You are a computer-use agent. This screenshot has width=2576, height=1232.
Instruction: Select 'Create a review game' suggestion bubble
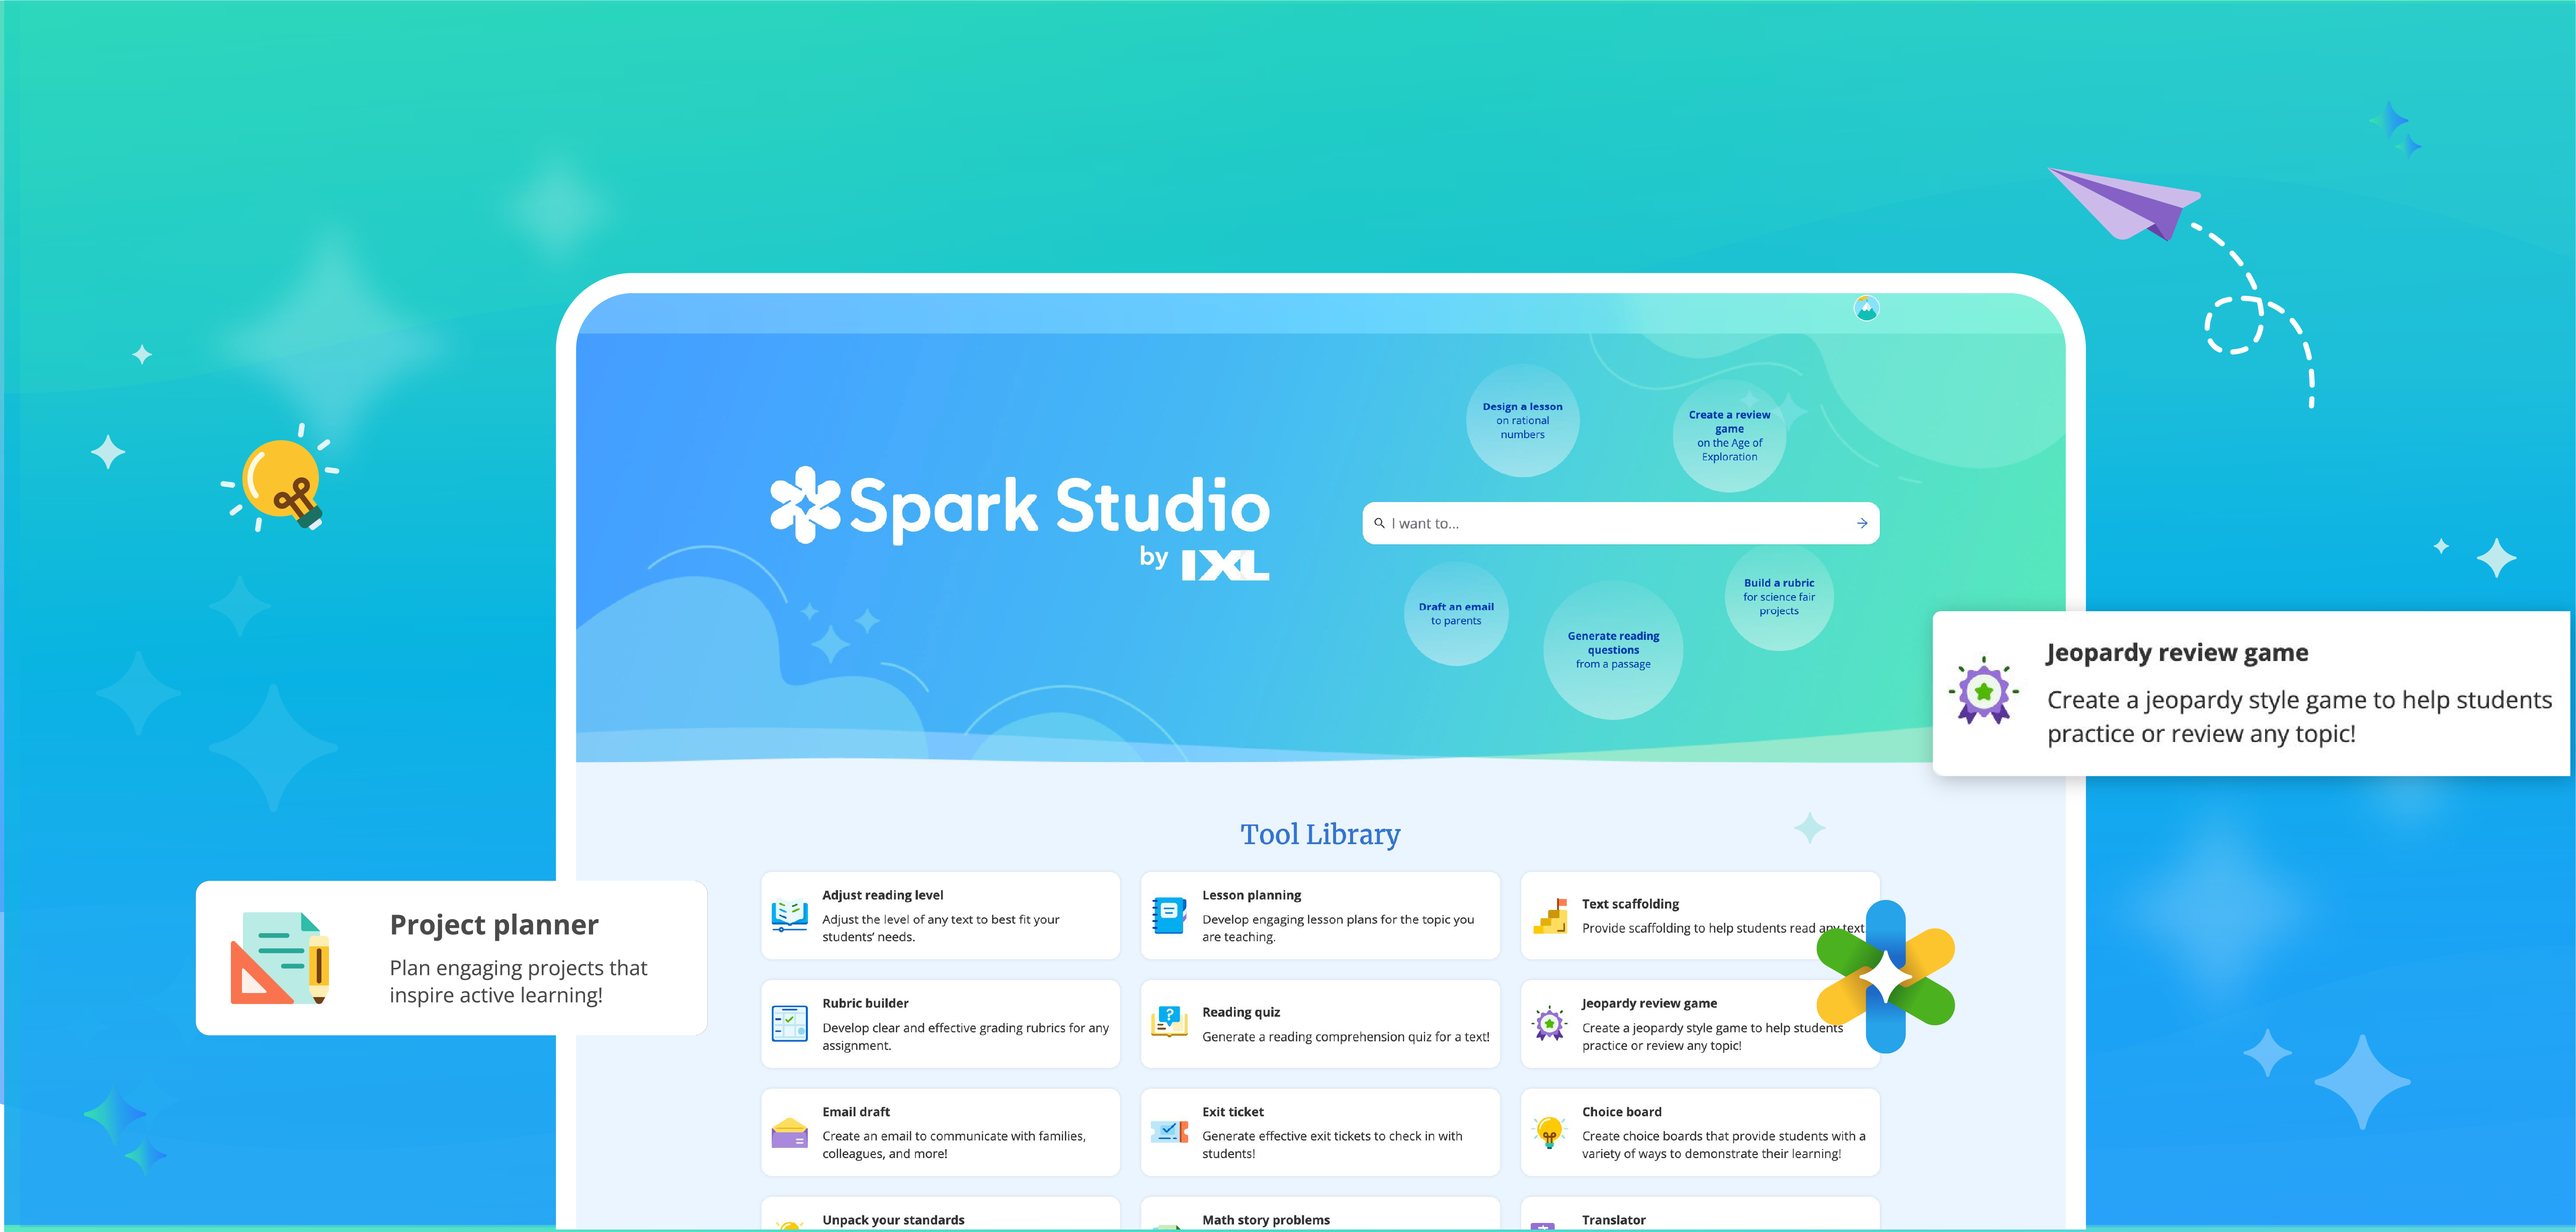point(1729,436)
